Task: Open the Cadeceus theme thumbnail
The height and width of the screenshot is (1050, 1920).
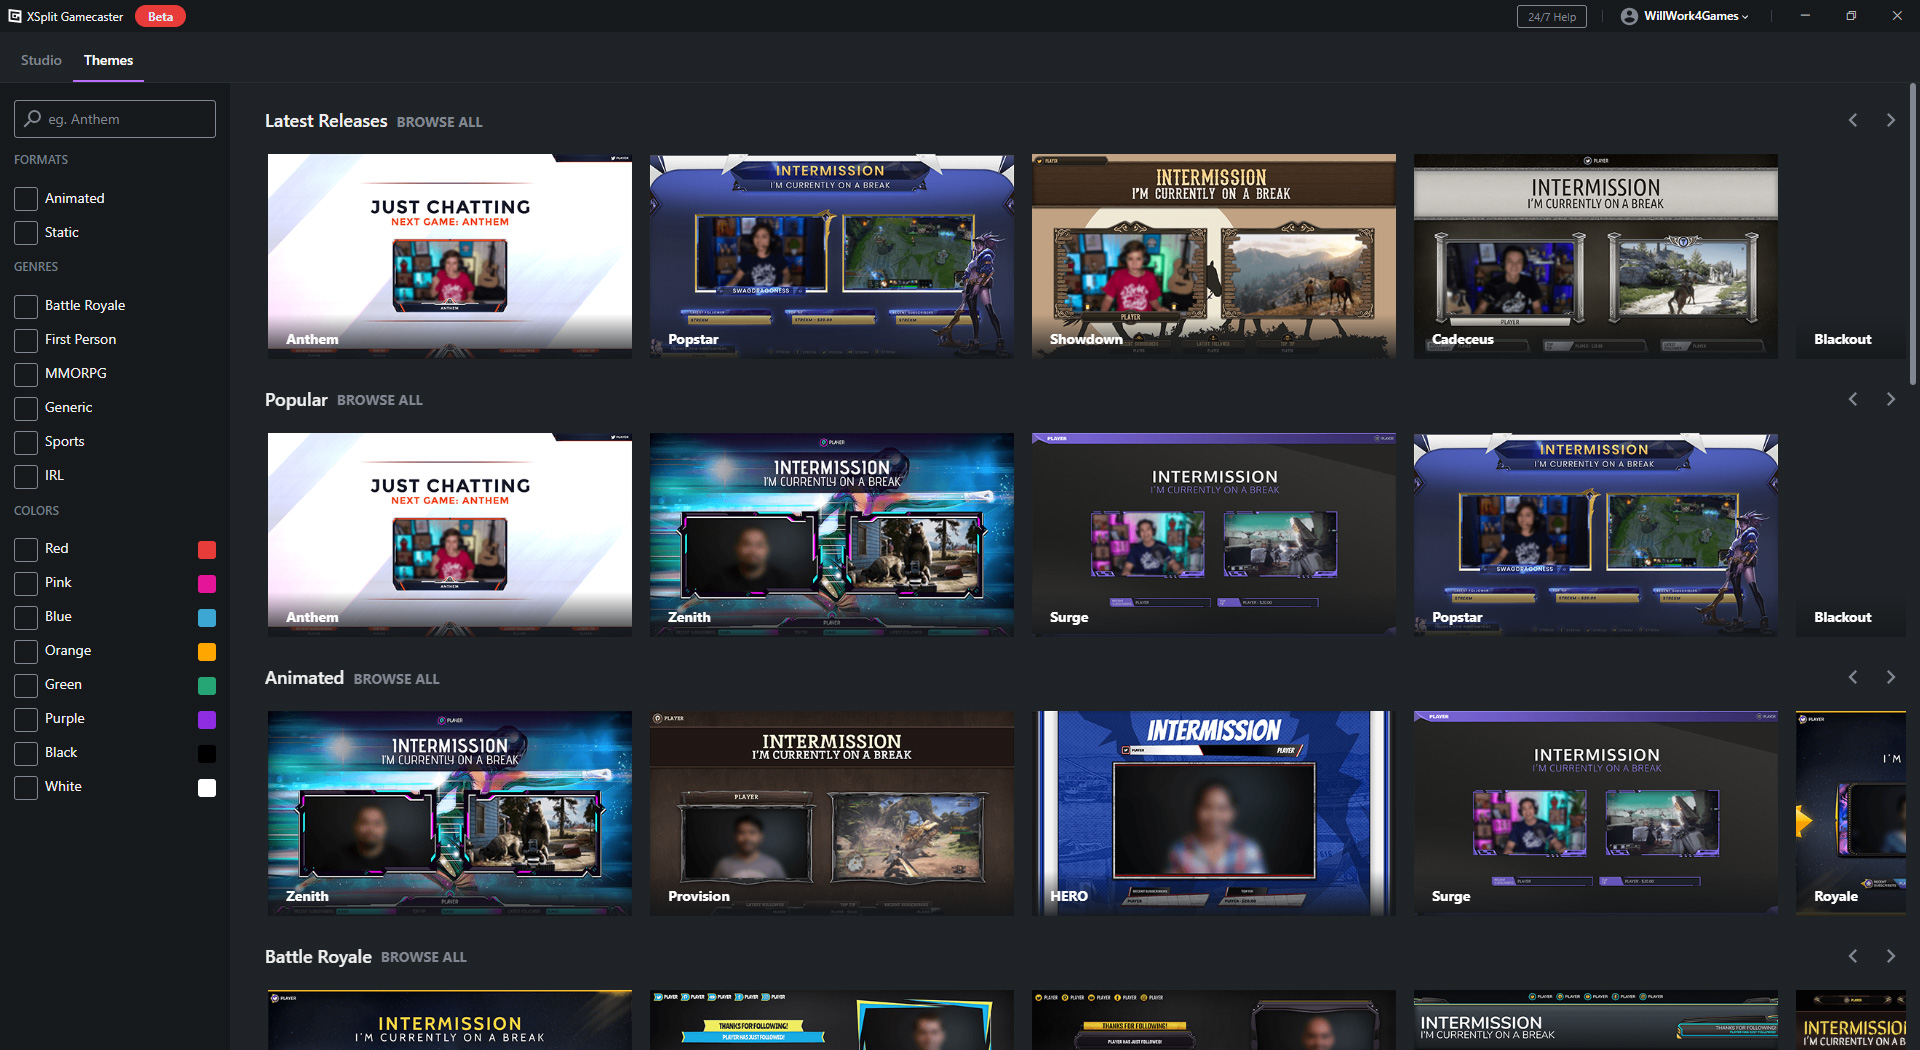Action: [1596, 256]
